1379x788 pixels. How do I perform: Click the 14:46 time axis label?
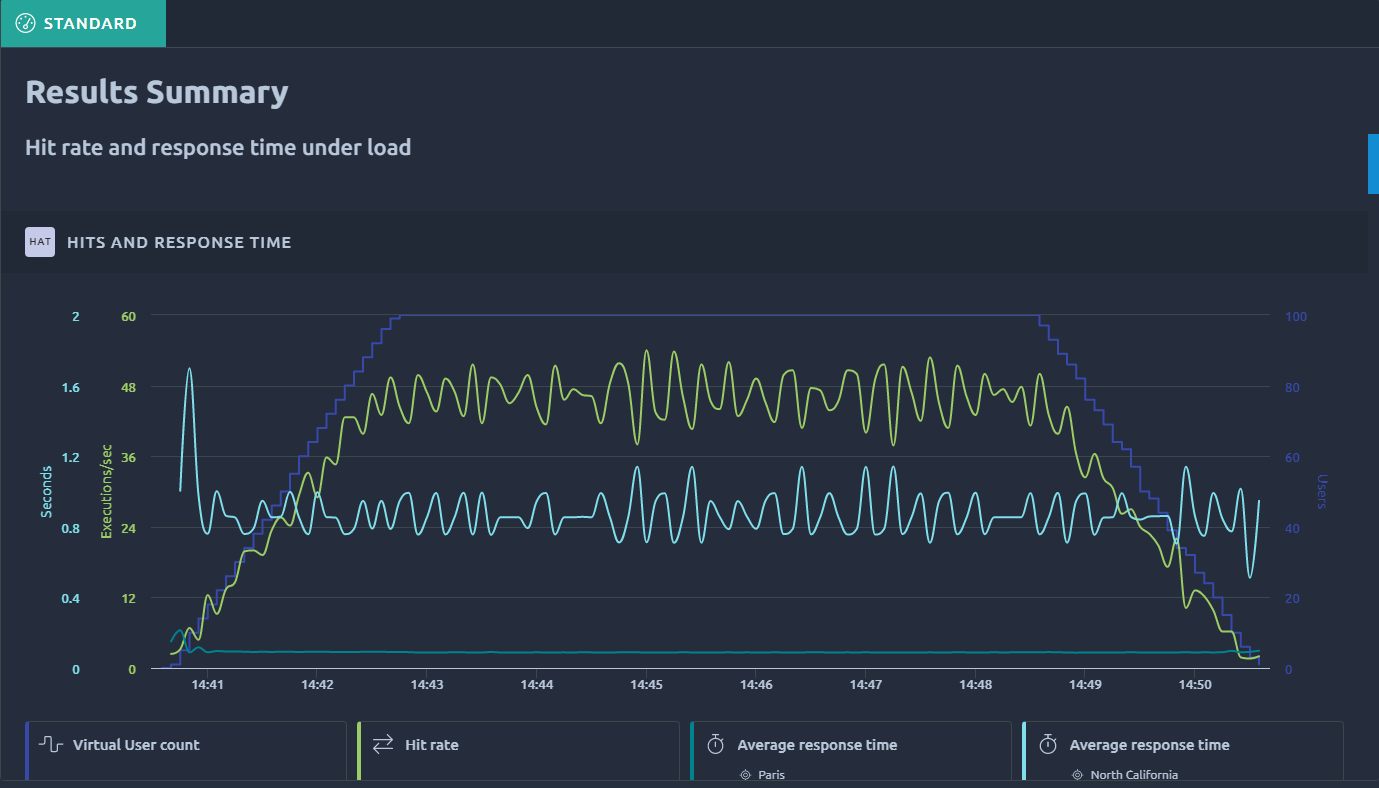pyautogui.click(x=756, y=685)
